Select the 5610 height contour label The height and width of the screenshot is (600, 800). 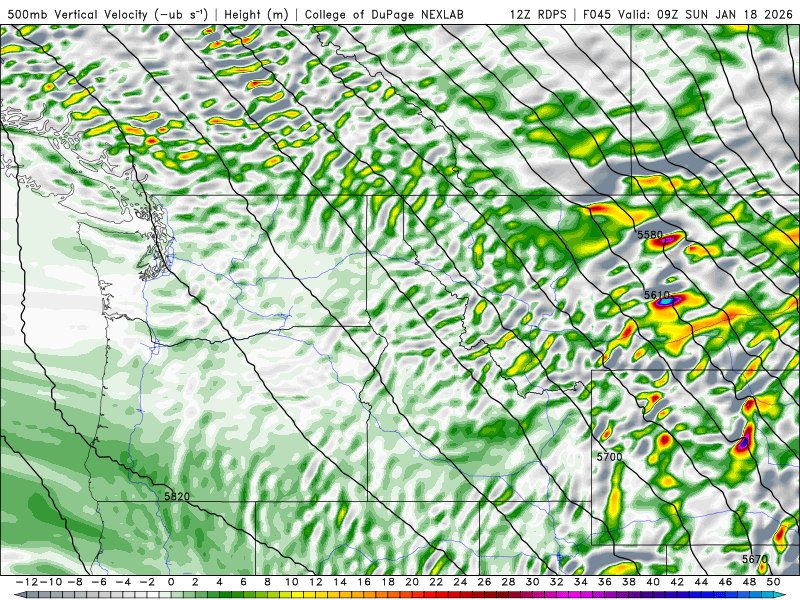657,295
